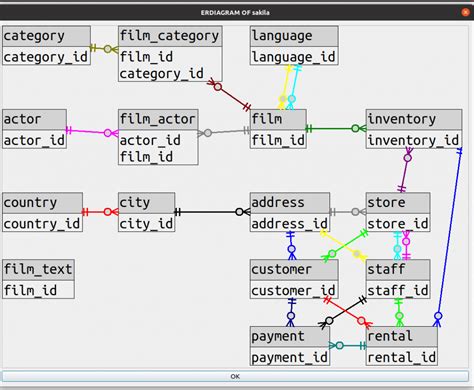Click the payment_id field

click(x=290, y=356)
